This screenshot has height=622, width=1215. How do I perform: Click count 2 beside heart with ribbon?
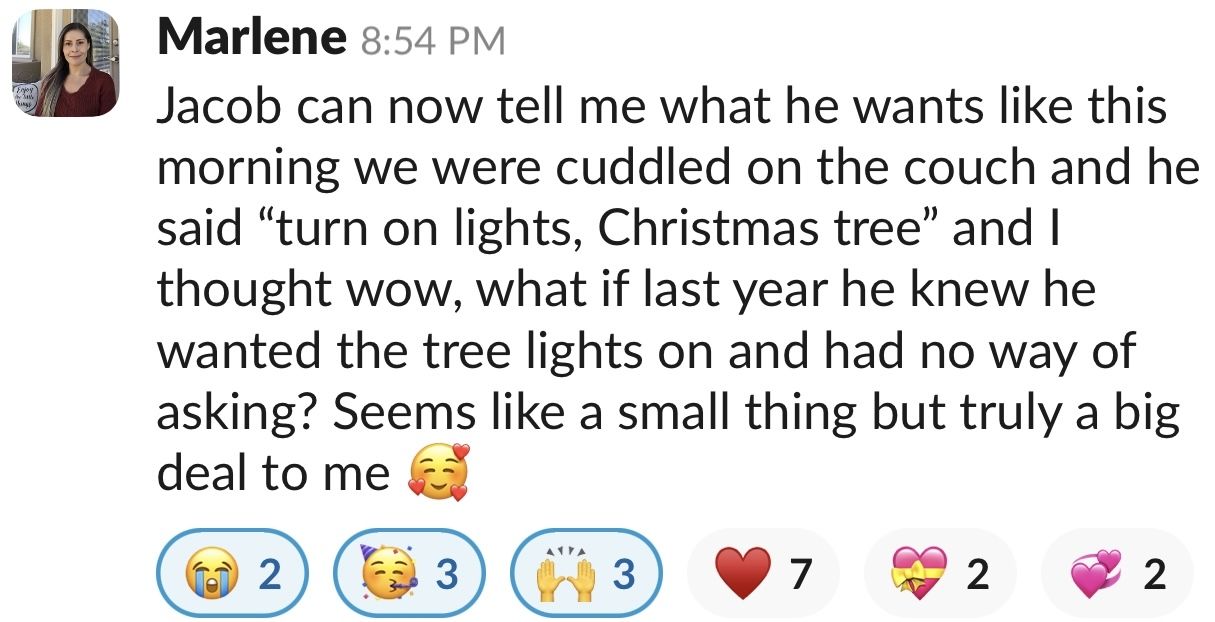point(977,575)
